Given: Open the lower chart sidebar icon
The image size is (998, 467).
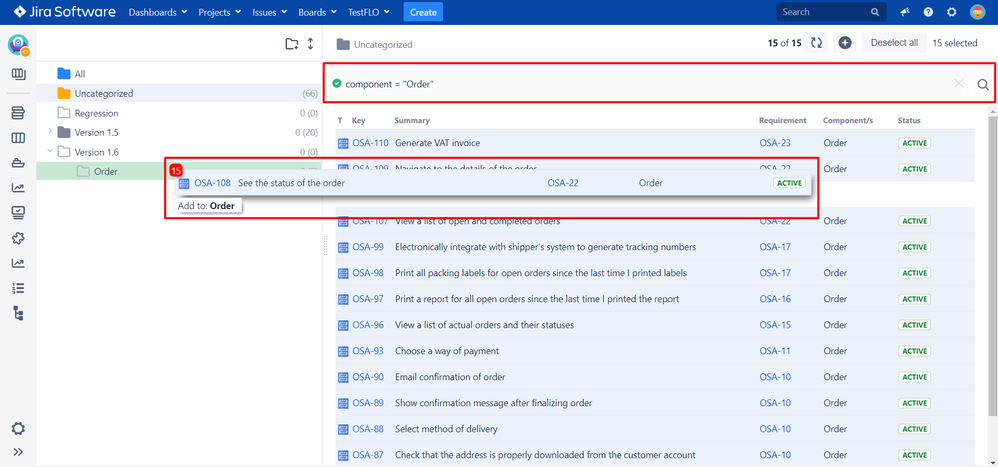Looking at the screenshot, I should point(18,263).
